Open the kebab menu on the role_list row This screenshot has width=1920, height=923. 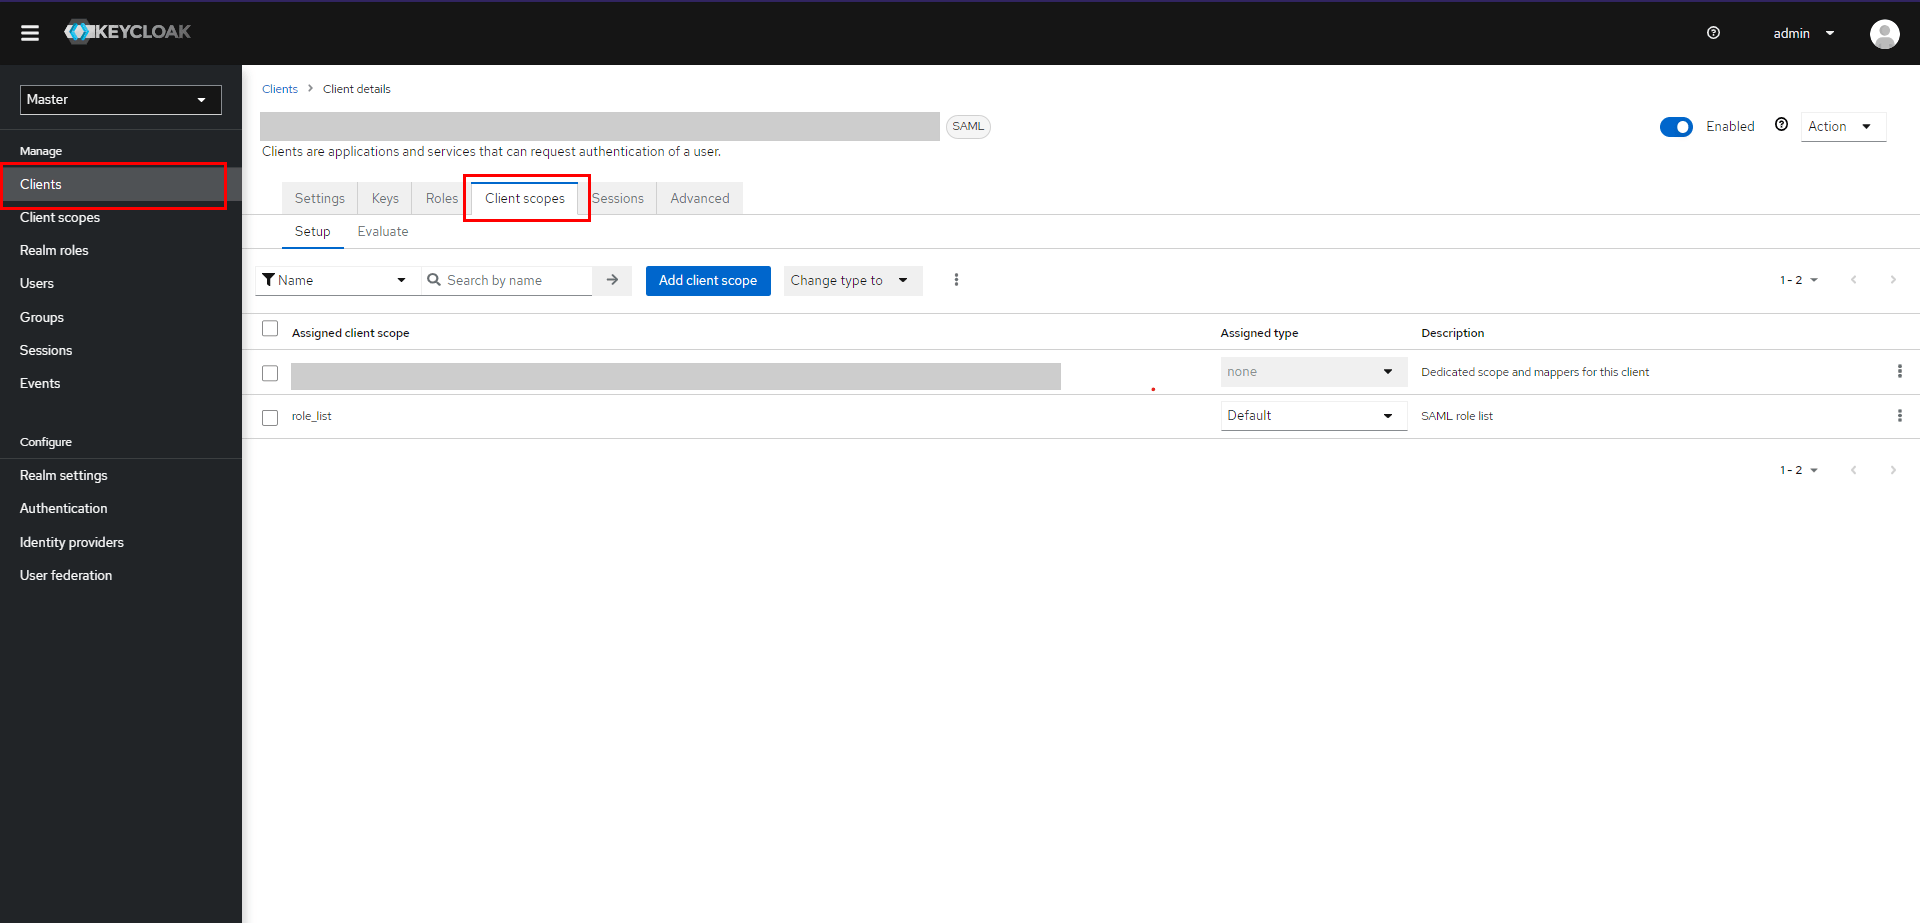tap(1901, 415)
